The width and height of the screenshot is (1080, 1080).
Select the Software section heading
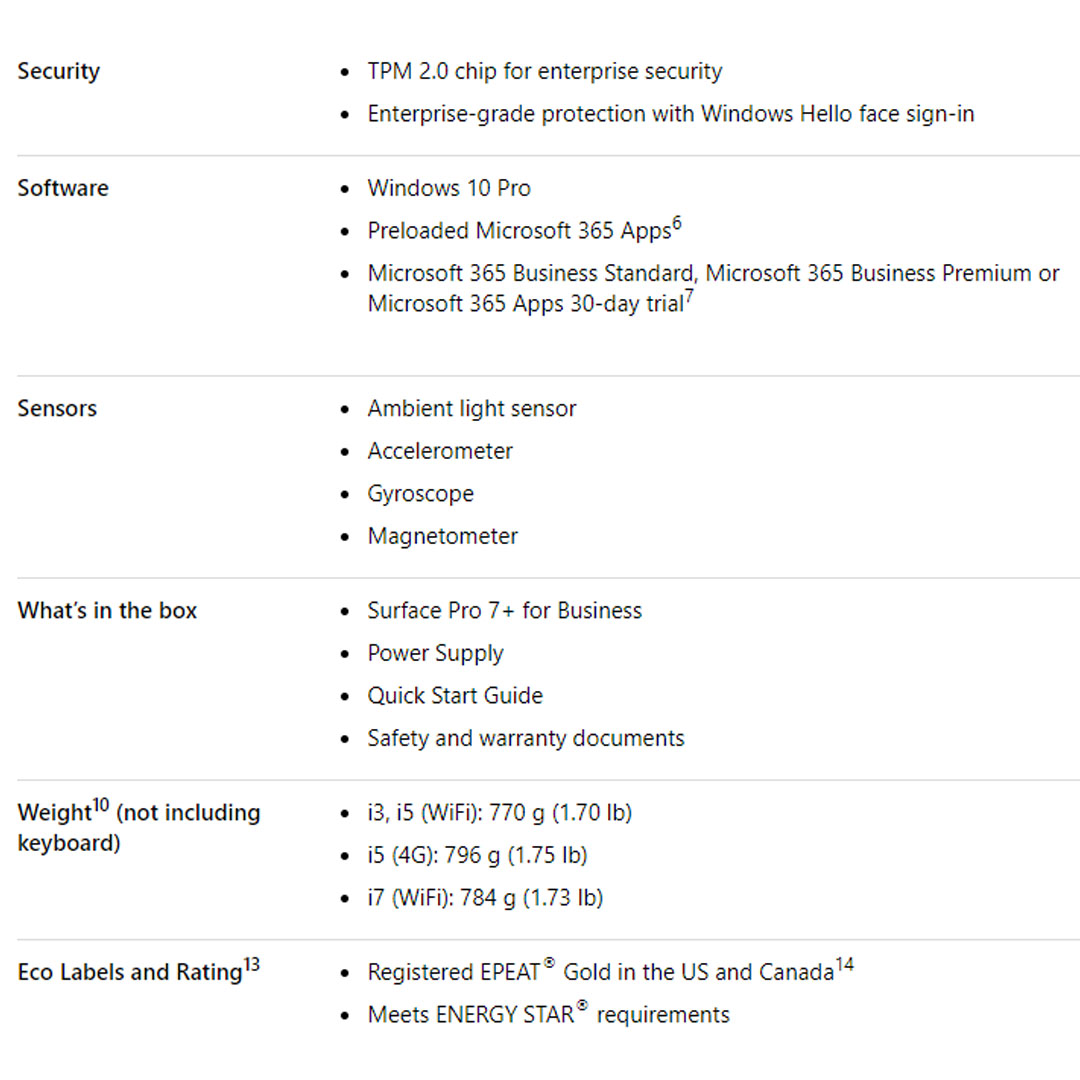click(63, 188)
